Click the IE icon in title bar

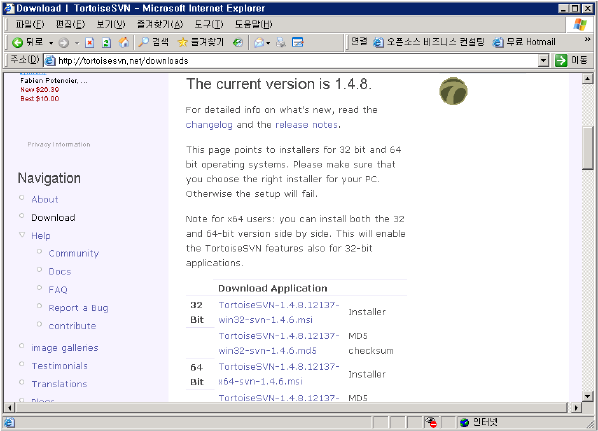[9, 8]
